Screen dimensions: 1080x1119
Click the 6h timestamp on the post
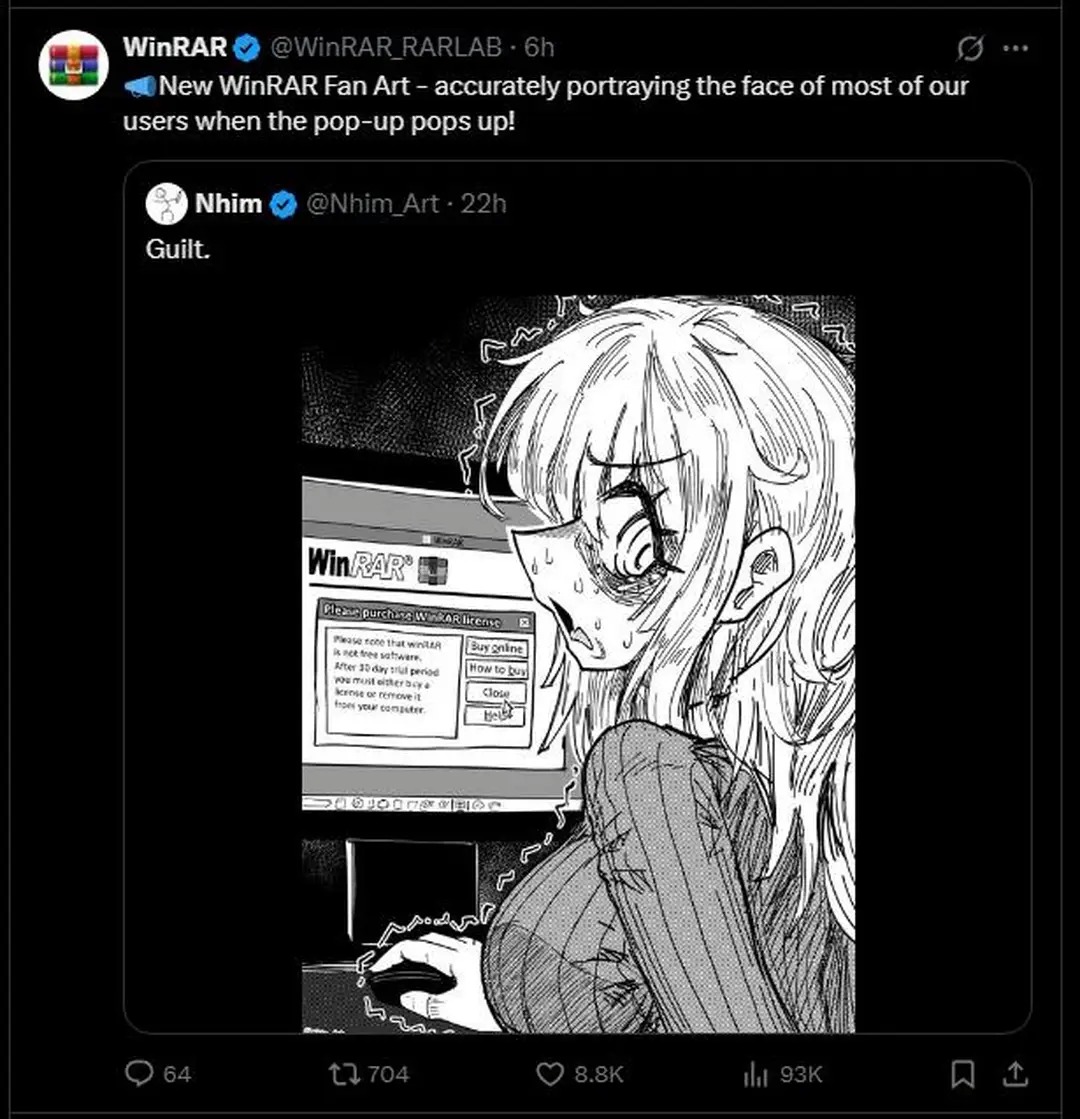tap(539, 47)
